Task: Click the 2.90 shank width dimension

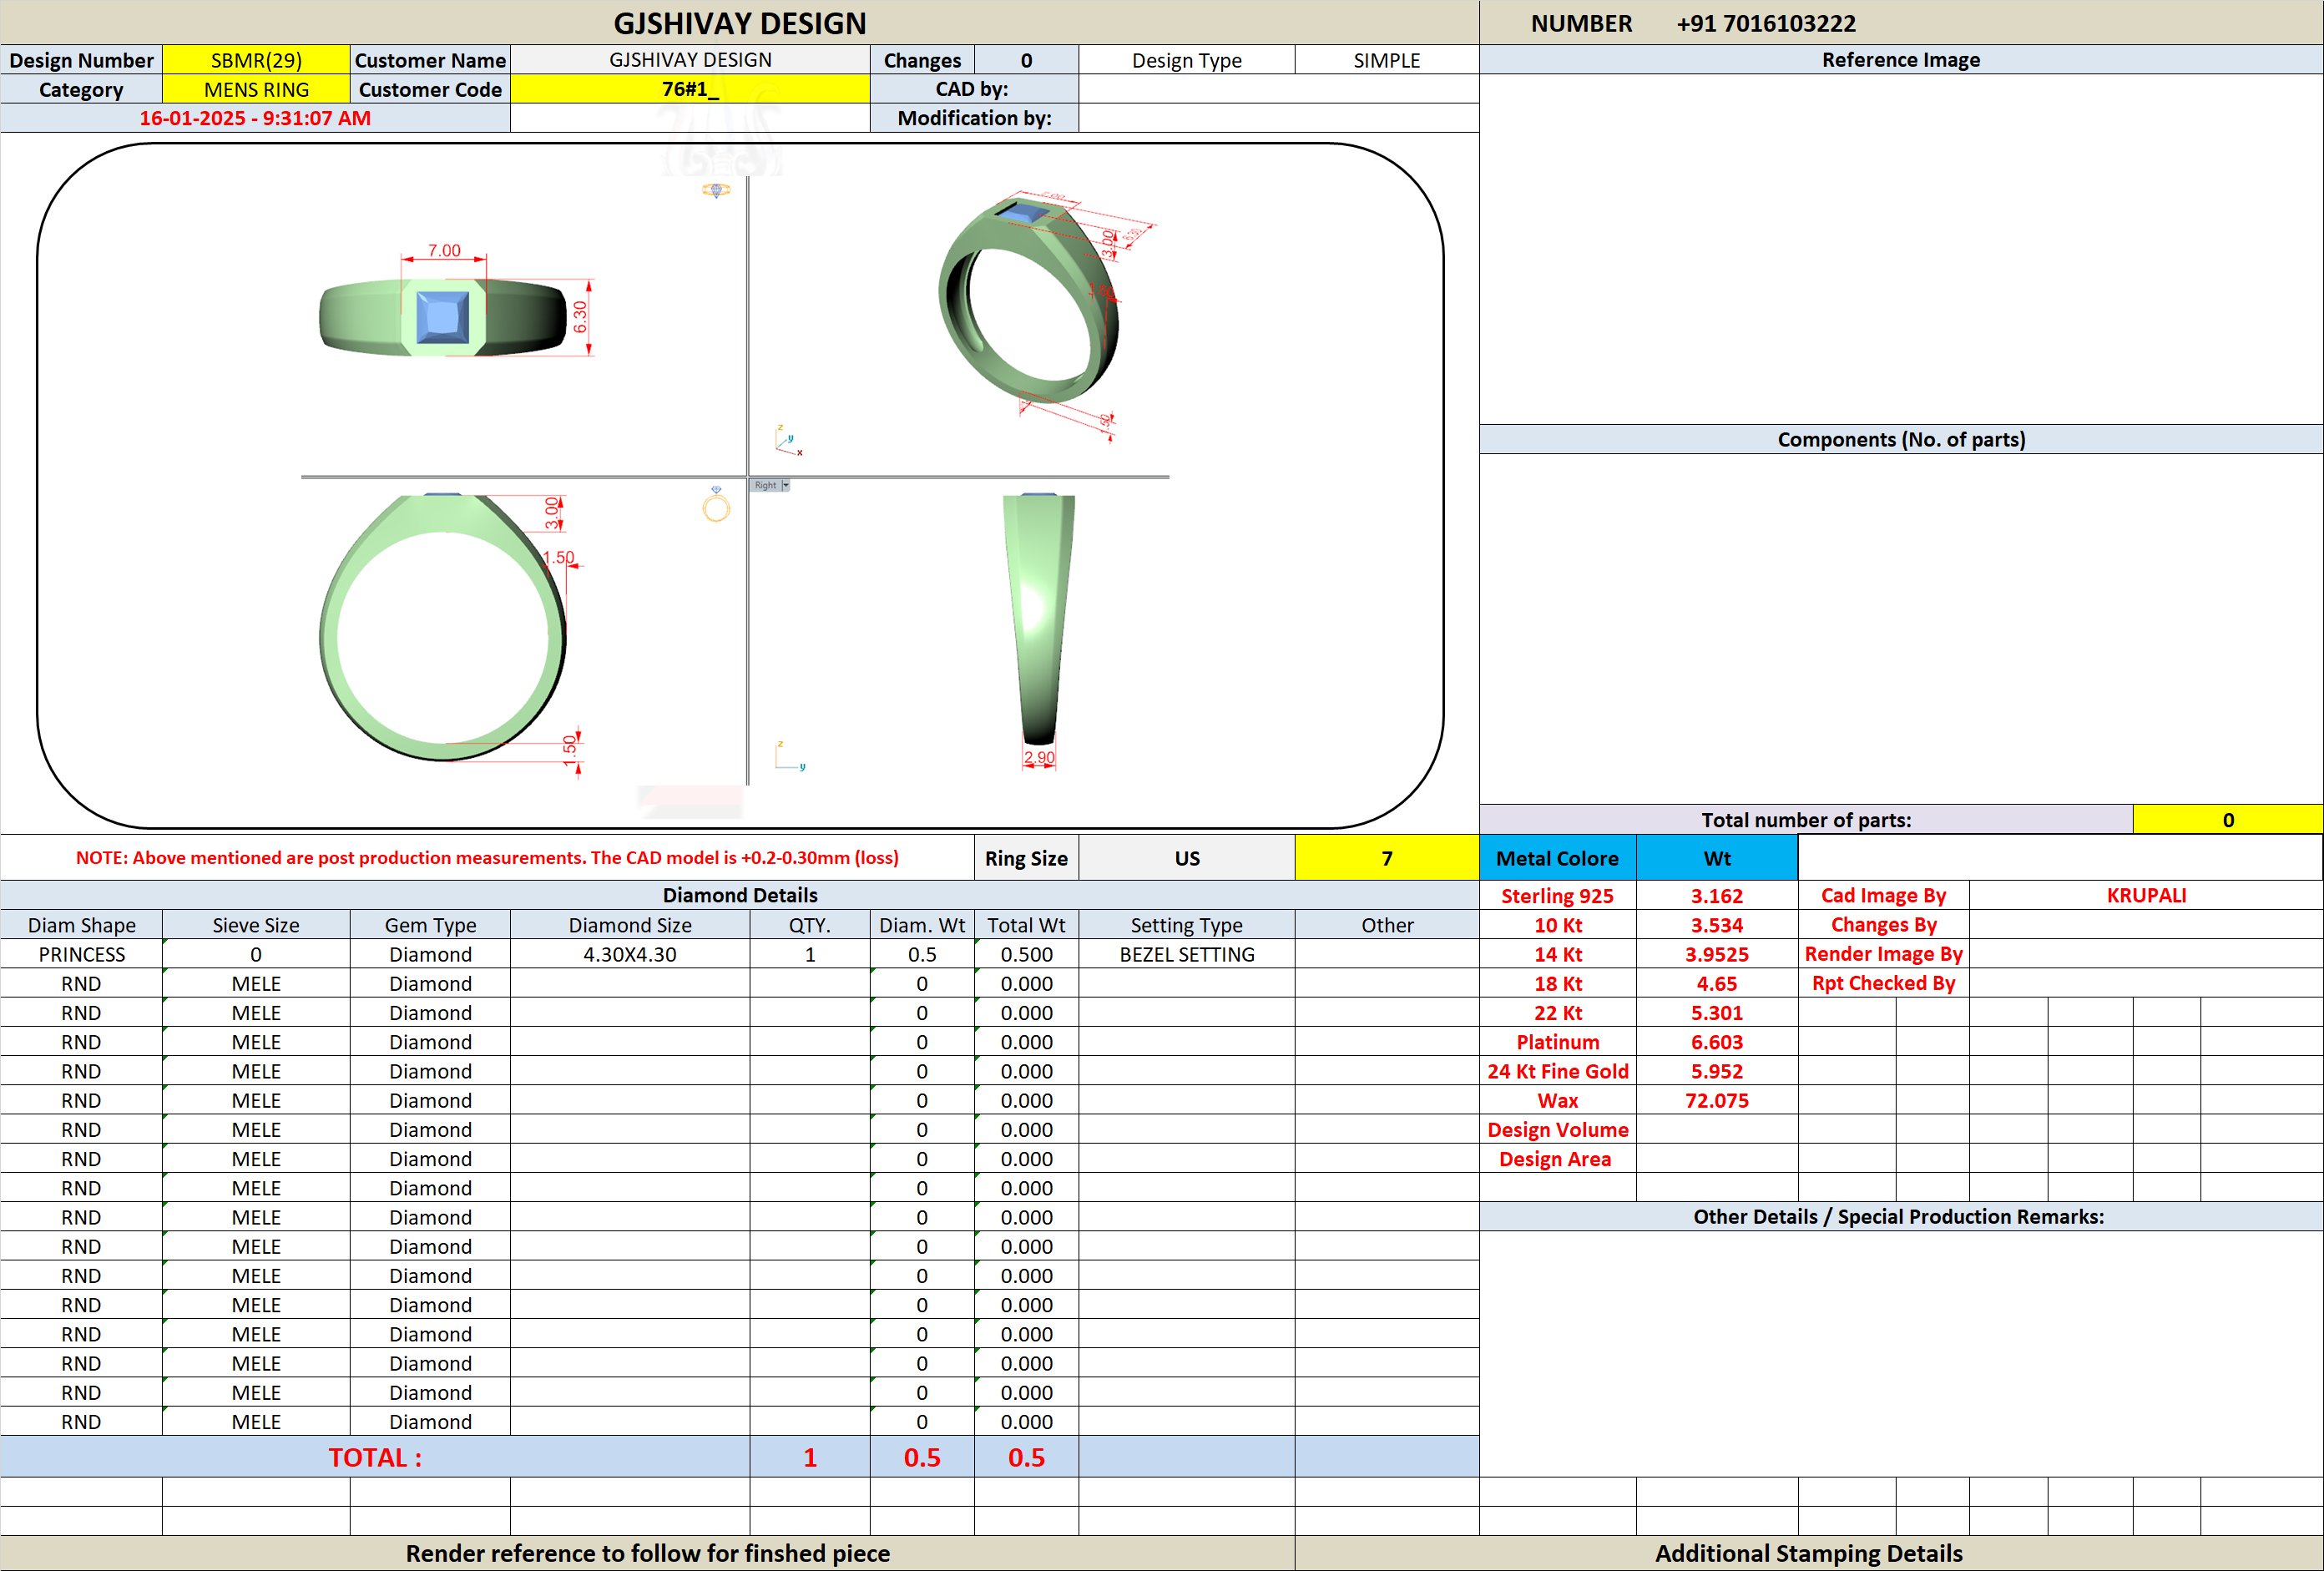Action: 1039,758
